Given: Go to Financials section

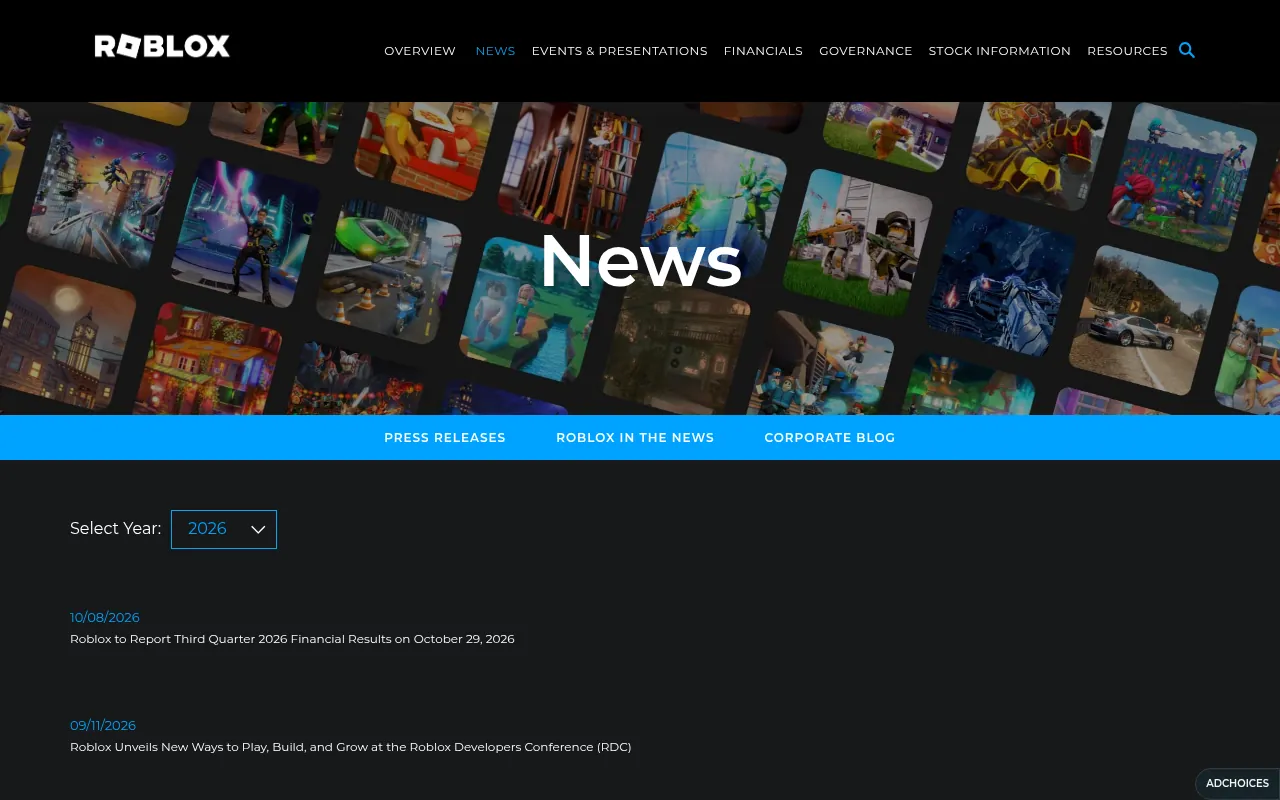Looking at the screenshot, I should pyautogui.click(x=763, y=51).
